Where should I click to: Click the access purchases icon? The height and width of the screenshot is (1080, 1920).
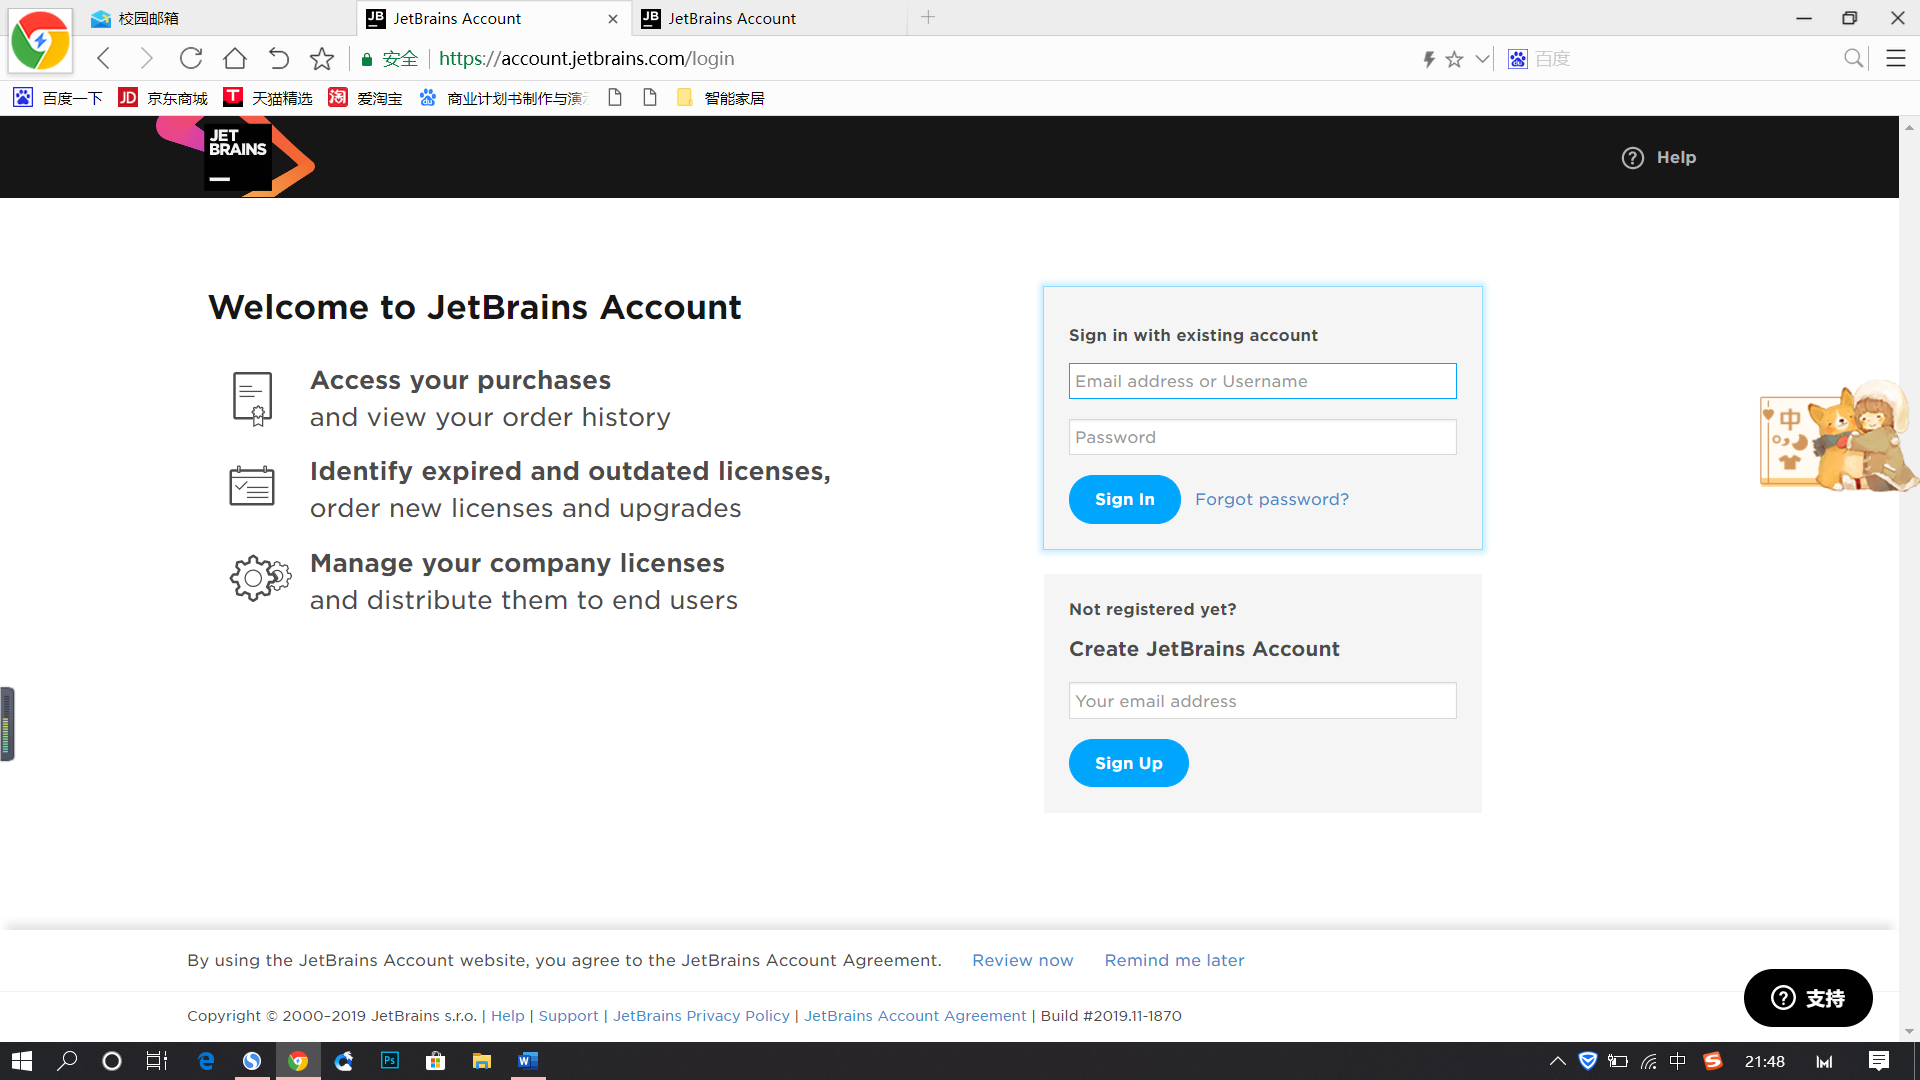[x=251, y=396]
